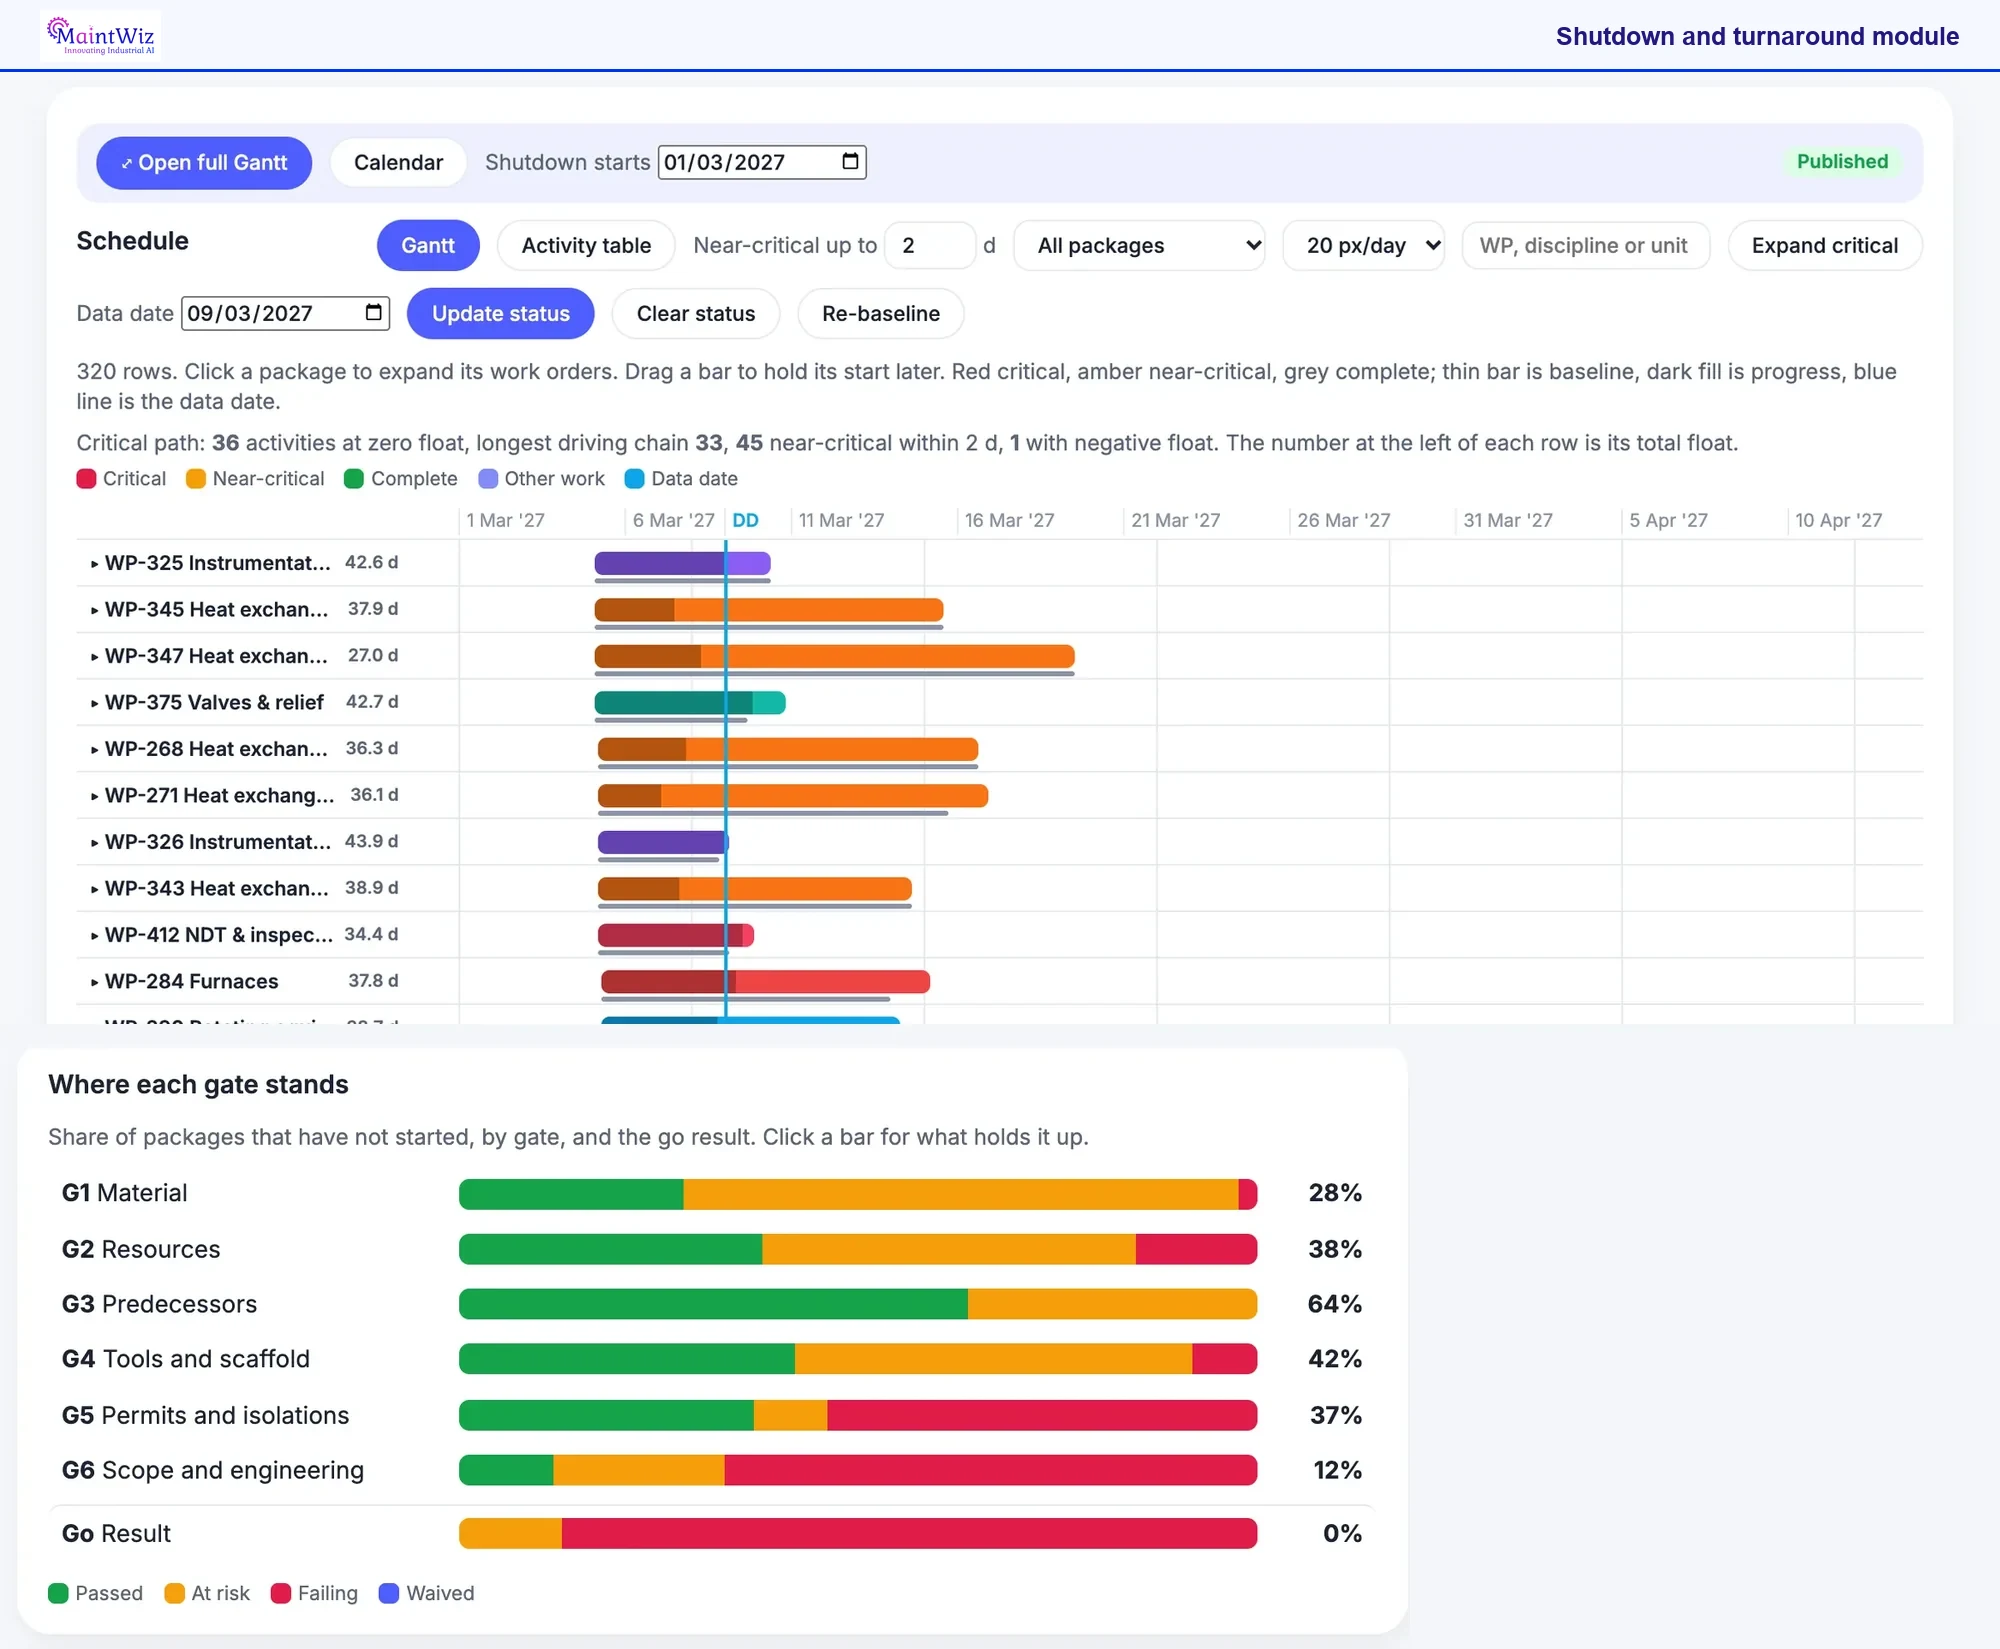This screenshot has height=1649, width=2000.
Task: Click the WP-284 Furnaces red Gantt bar
Action: [765, 981]
